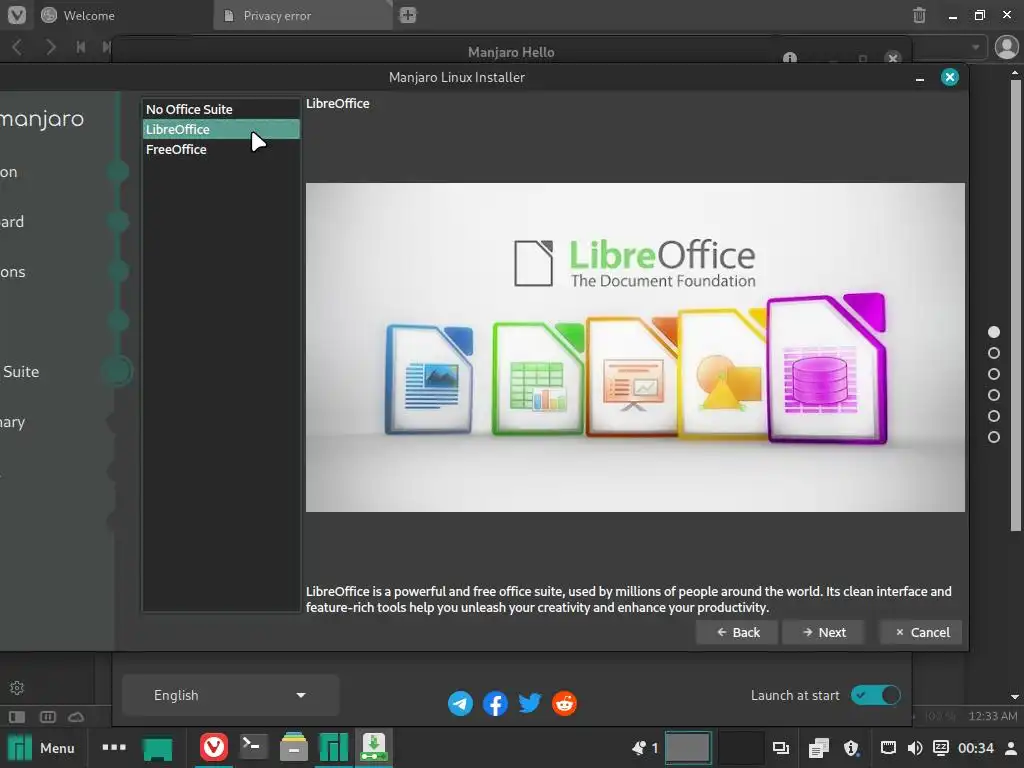The image size is (1024, 768).
Task: Click the power manager tray icon
Action: pyautogui.click(x=940, y=748)
